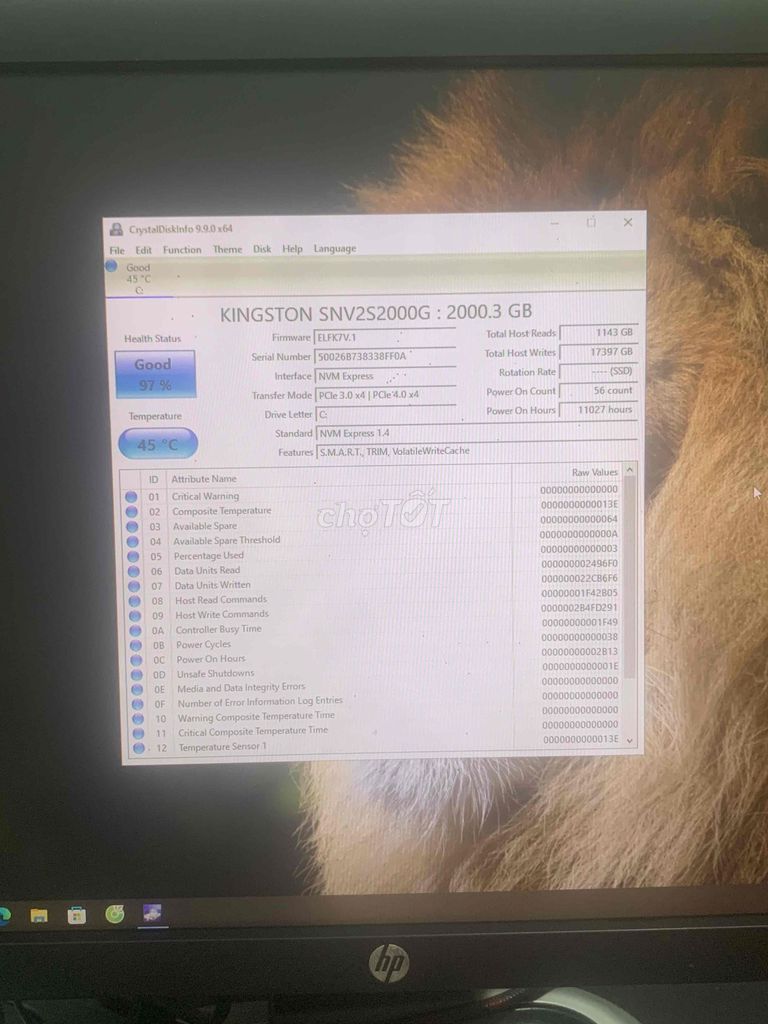
Task: Select the Unsafe Shutdowns row status icon
Action: pyautogui.click(x=136, y=675)
